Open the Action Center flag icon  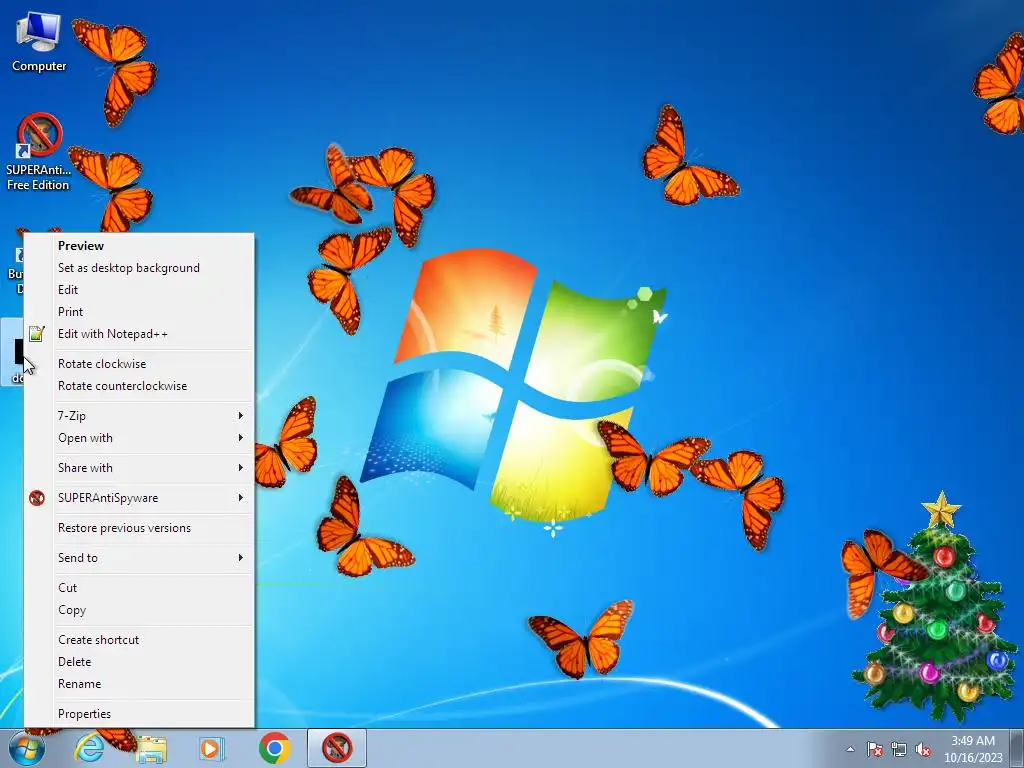click(875, 749)
